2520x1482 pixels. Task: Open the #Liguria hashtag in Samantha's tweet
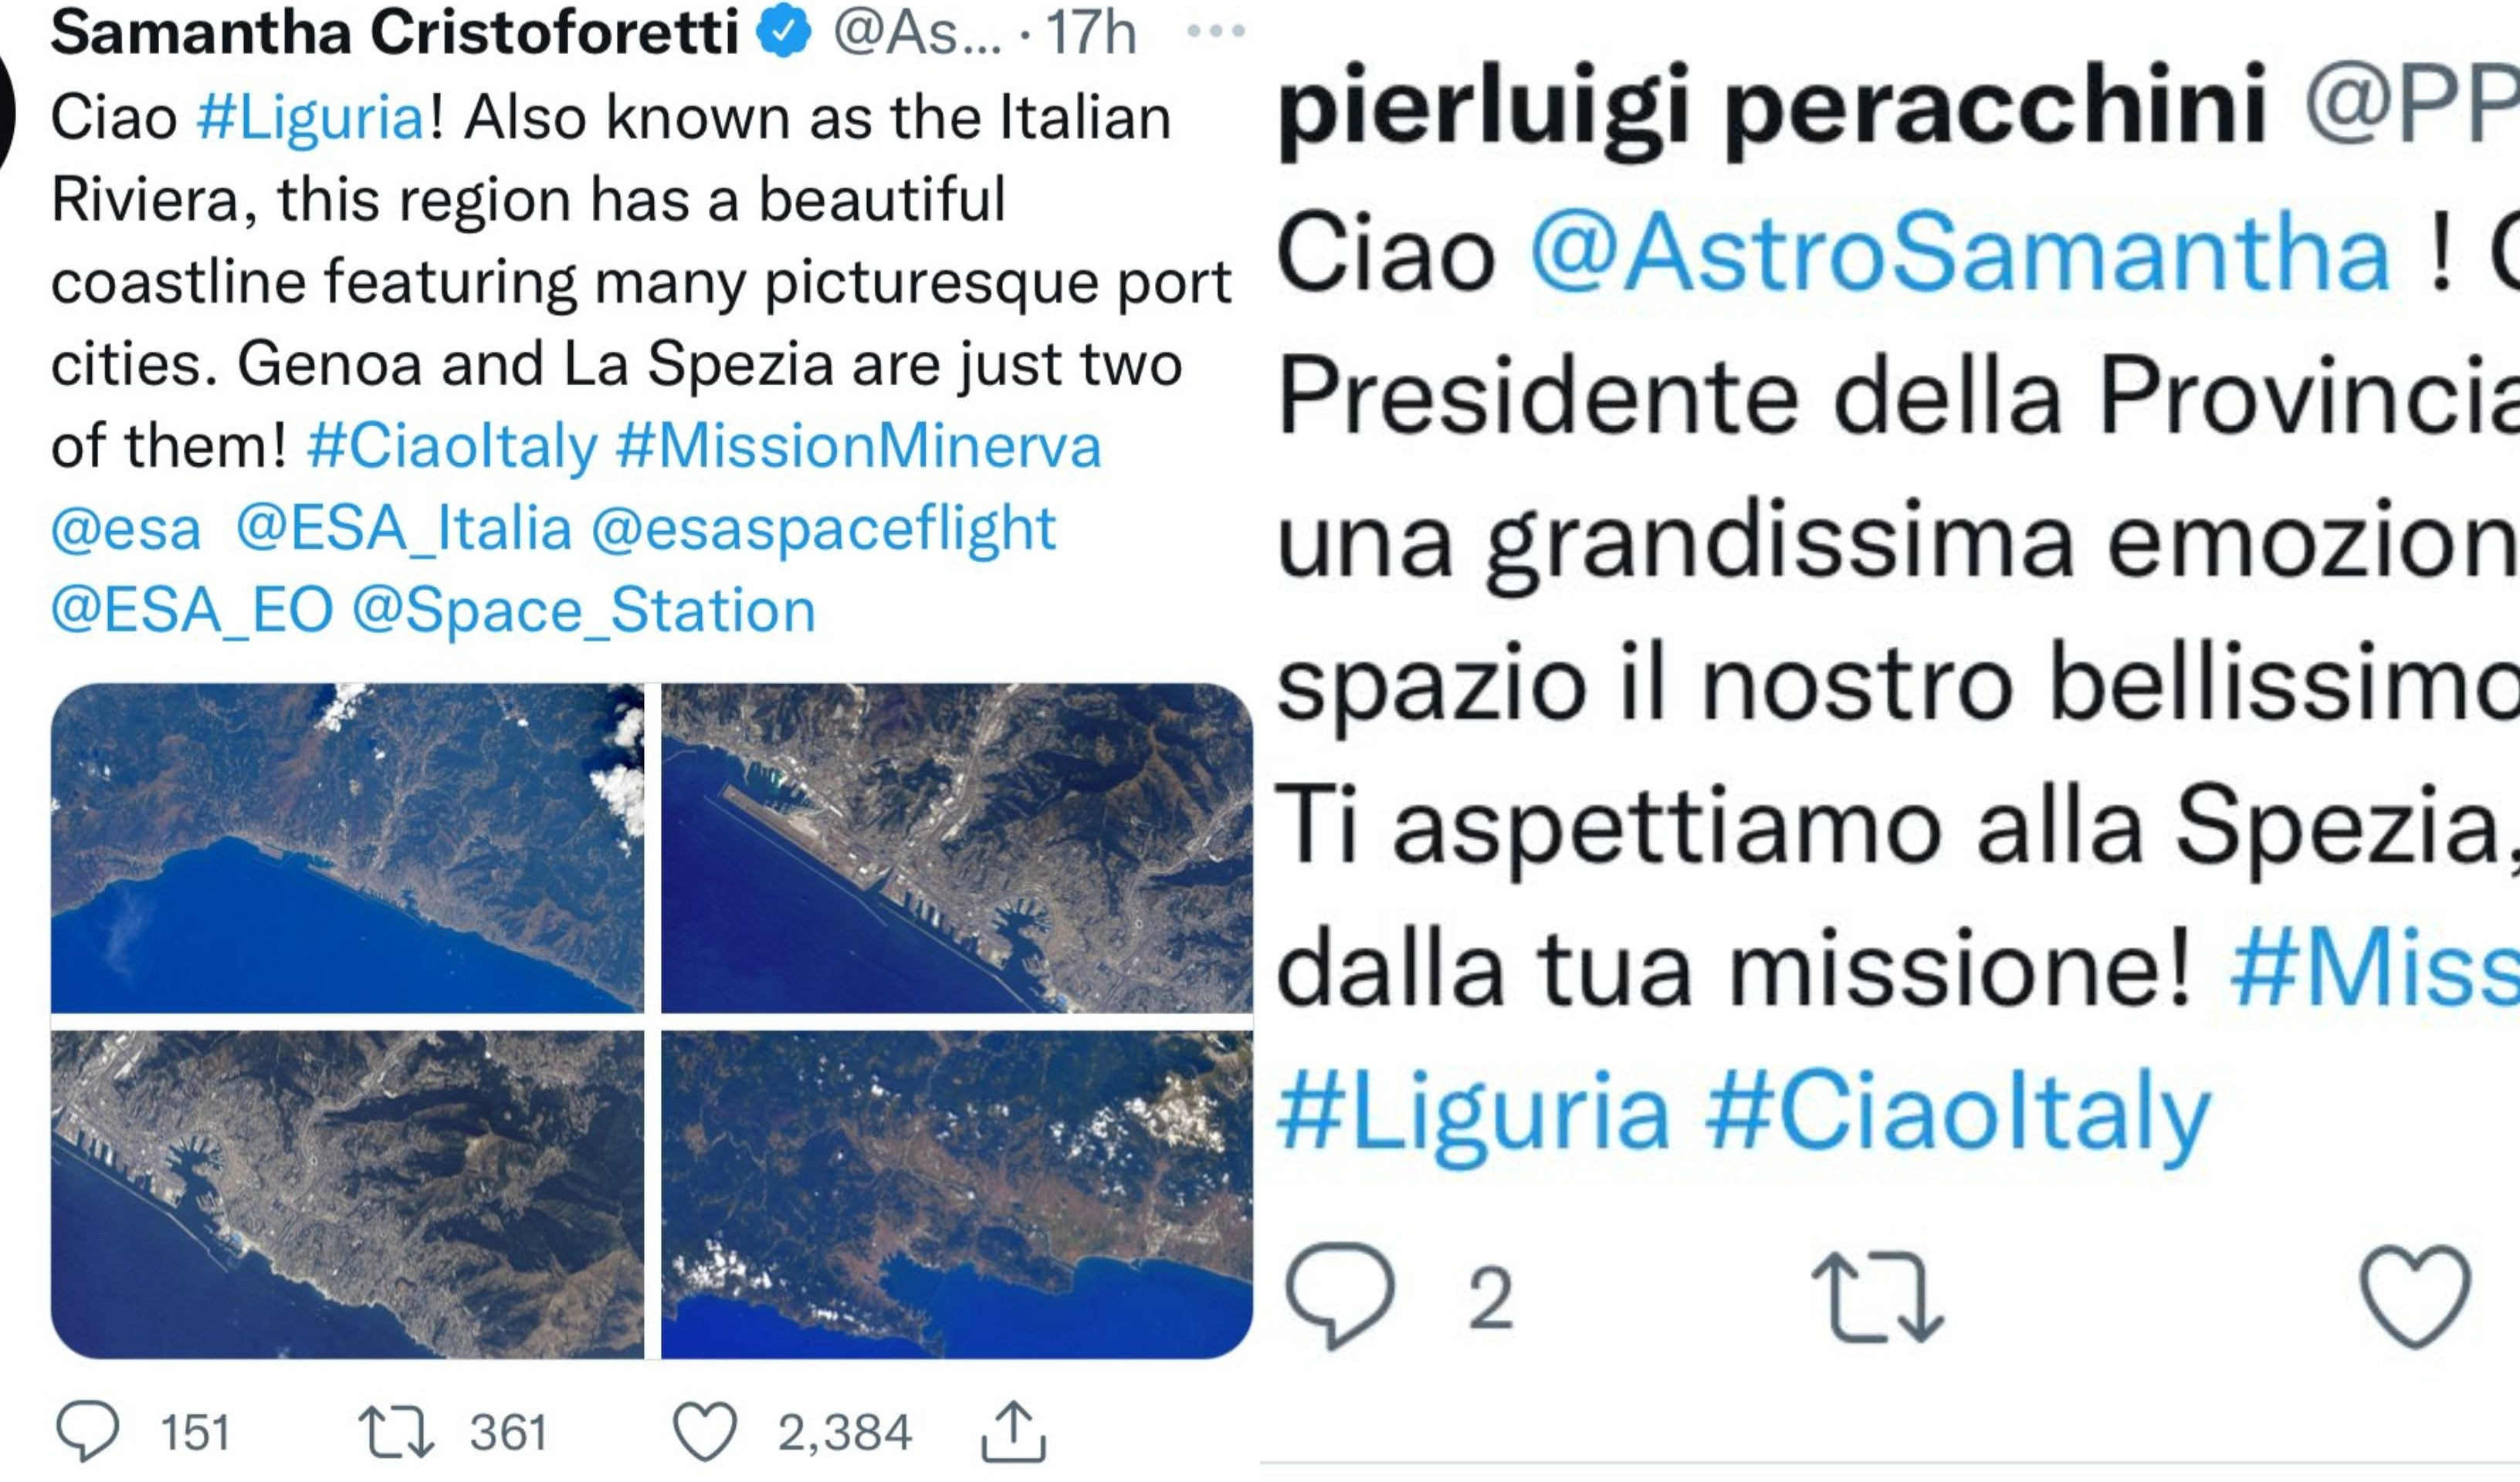click(312, 118)
